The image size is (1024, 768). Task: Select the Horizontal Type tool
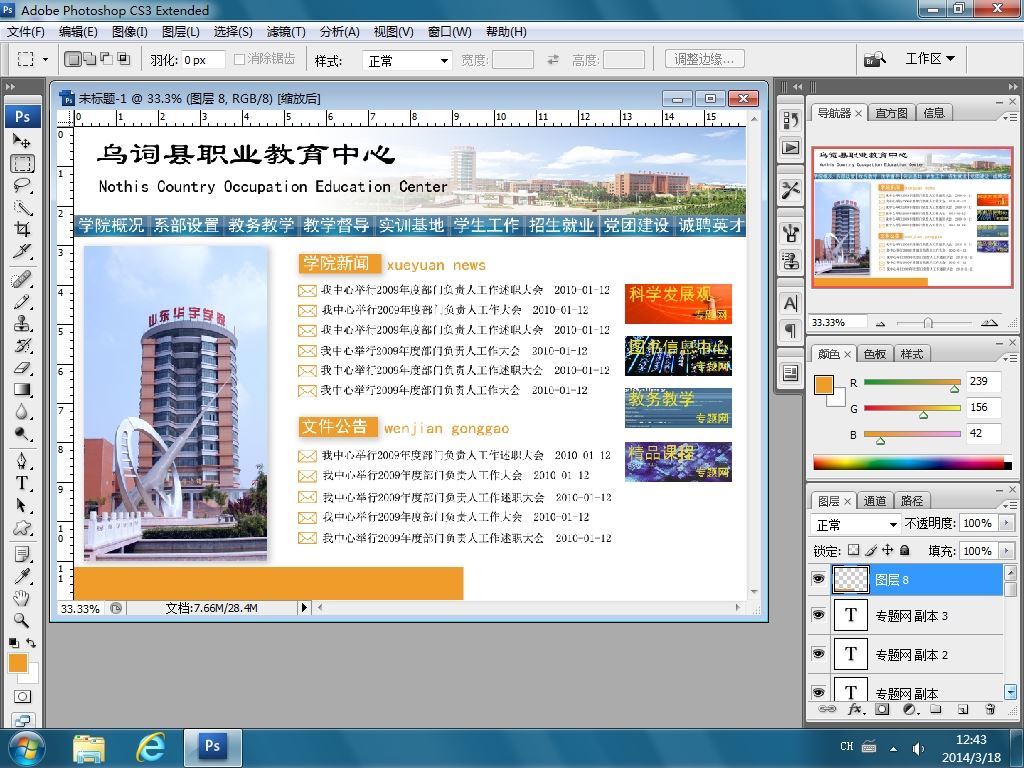point(22,482)
